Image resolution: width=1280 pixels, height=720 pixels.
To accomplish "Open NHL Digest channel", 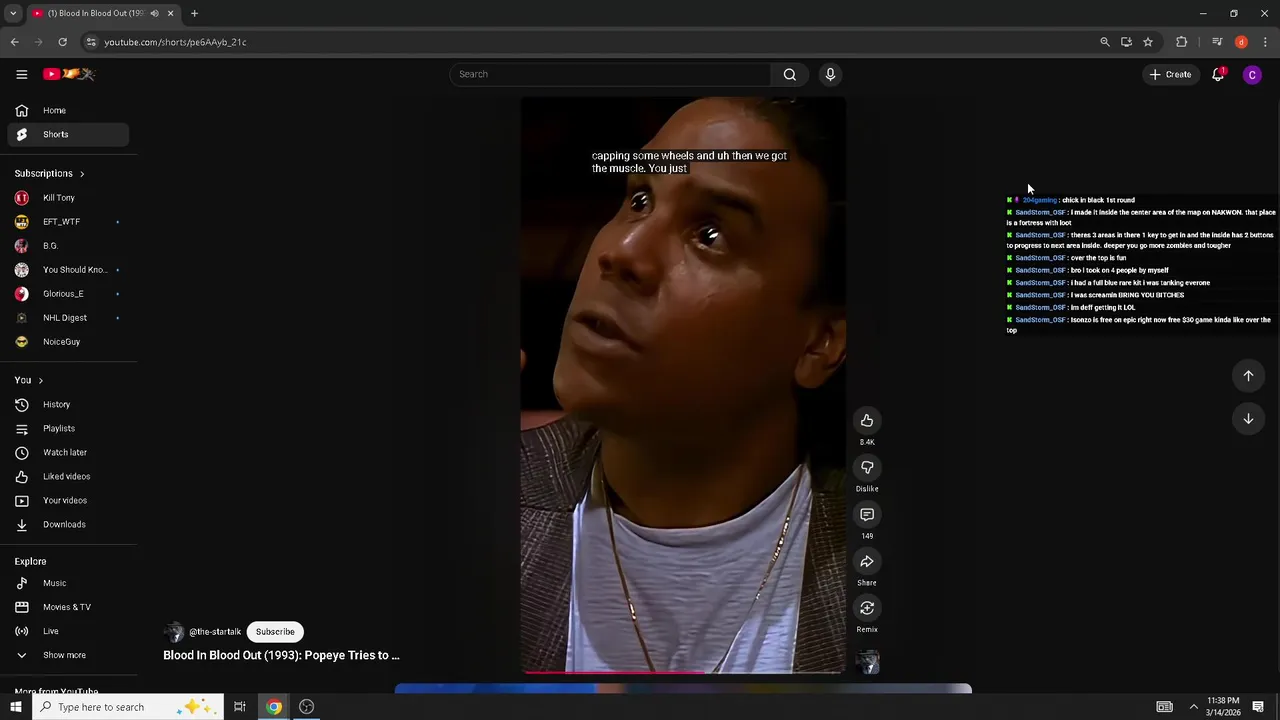I will click(68, 318).
